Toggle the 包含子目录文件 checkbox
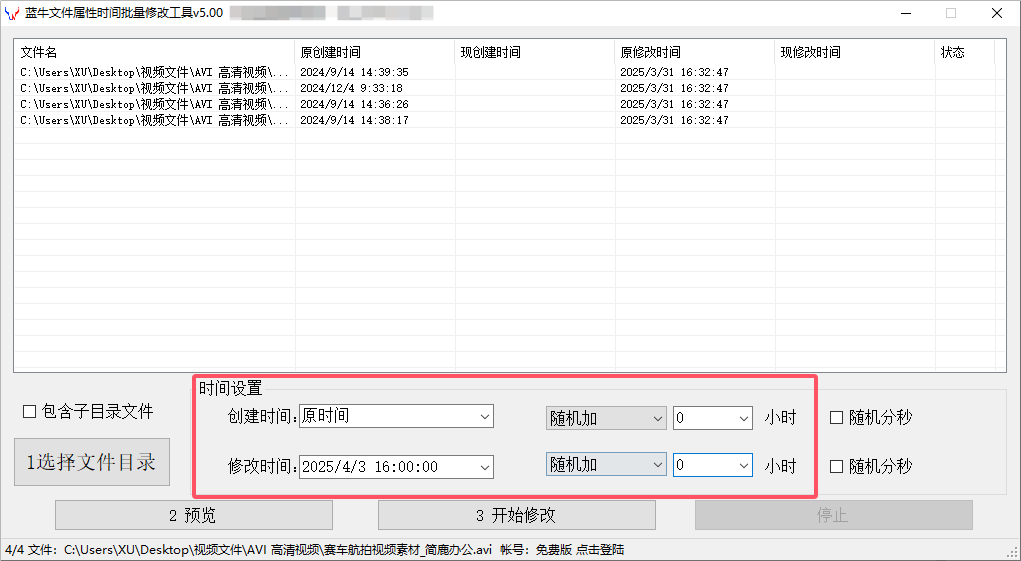The image size is (1021, 561). pyautogui.click(x=89, y=411)
